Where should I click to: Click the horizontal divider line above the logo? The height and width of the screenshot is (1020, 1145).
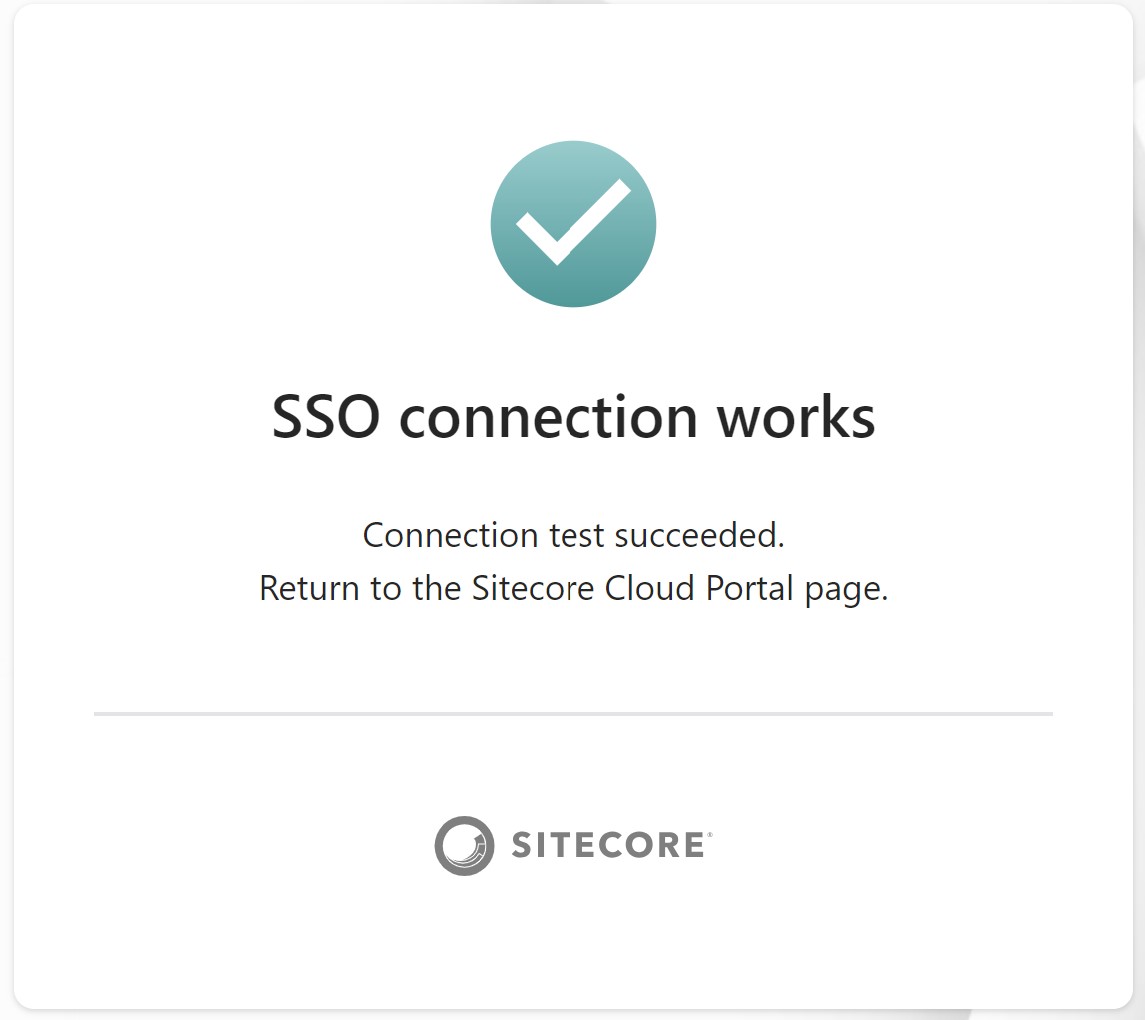pyautogui.click(x=573, y=713)
